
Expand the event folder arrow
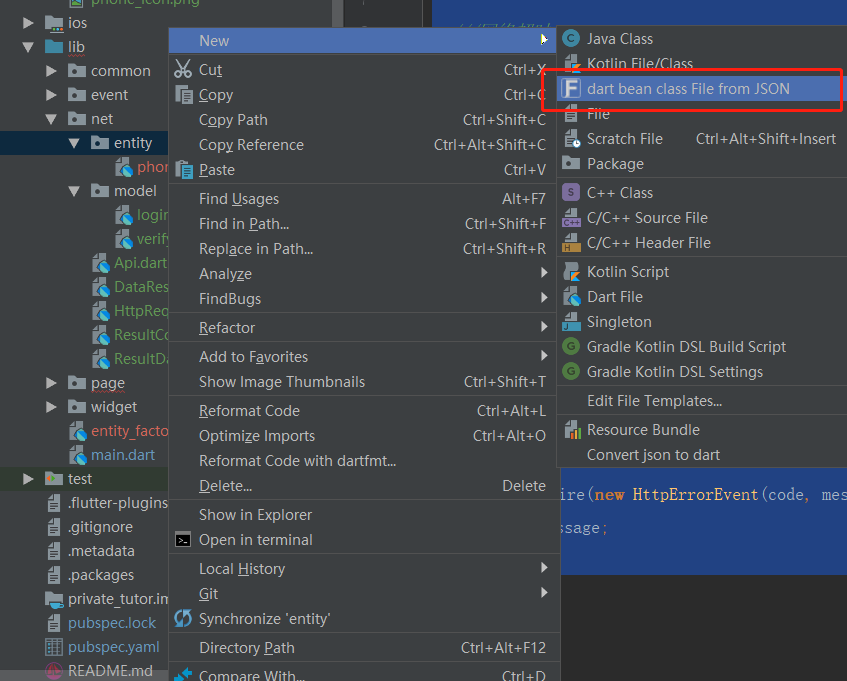[x=51, y=95]
